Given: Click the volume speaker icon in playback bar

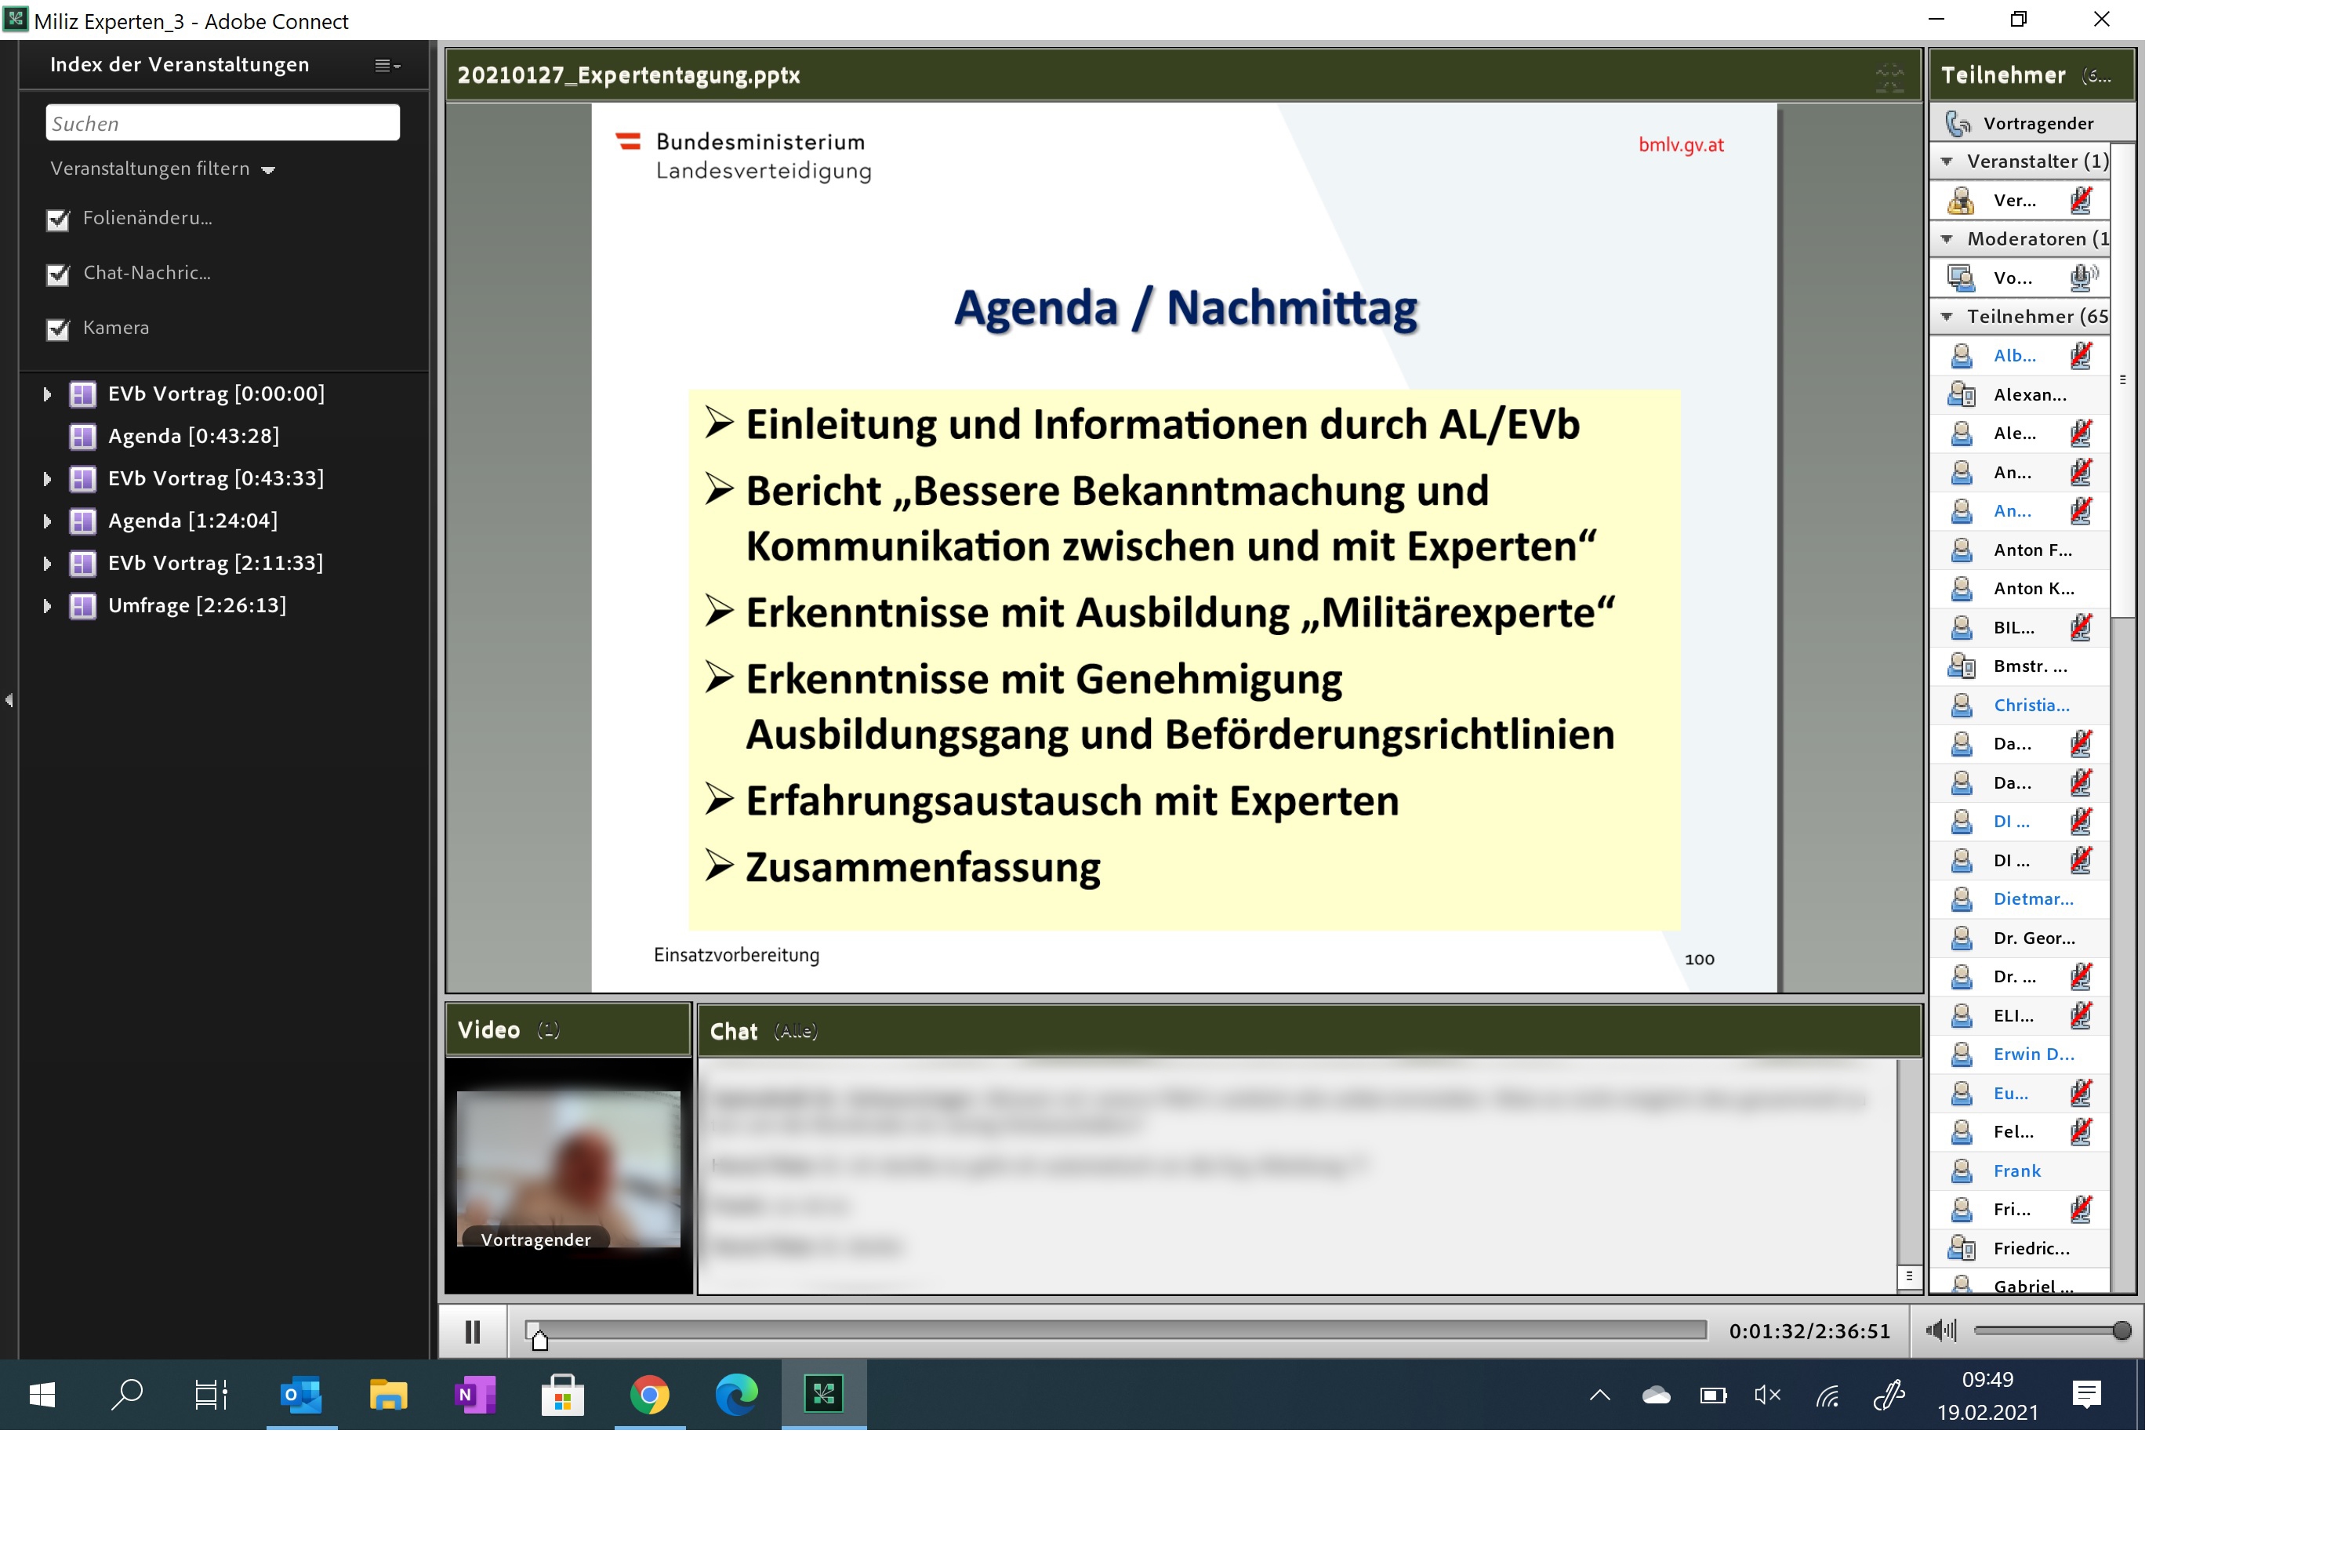Looking at the screenshot, I should (x=1940, y=1330).
